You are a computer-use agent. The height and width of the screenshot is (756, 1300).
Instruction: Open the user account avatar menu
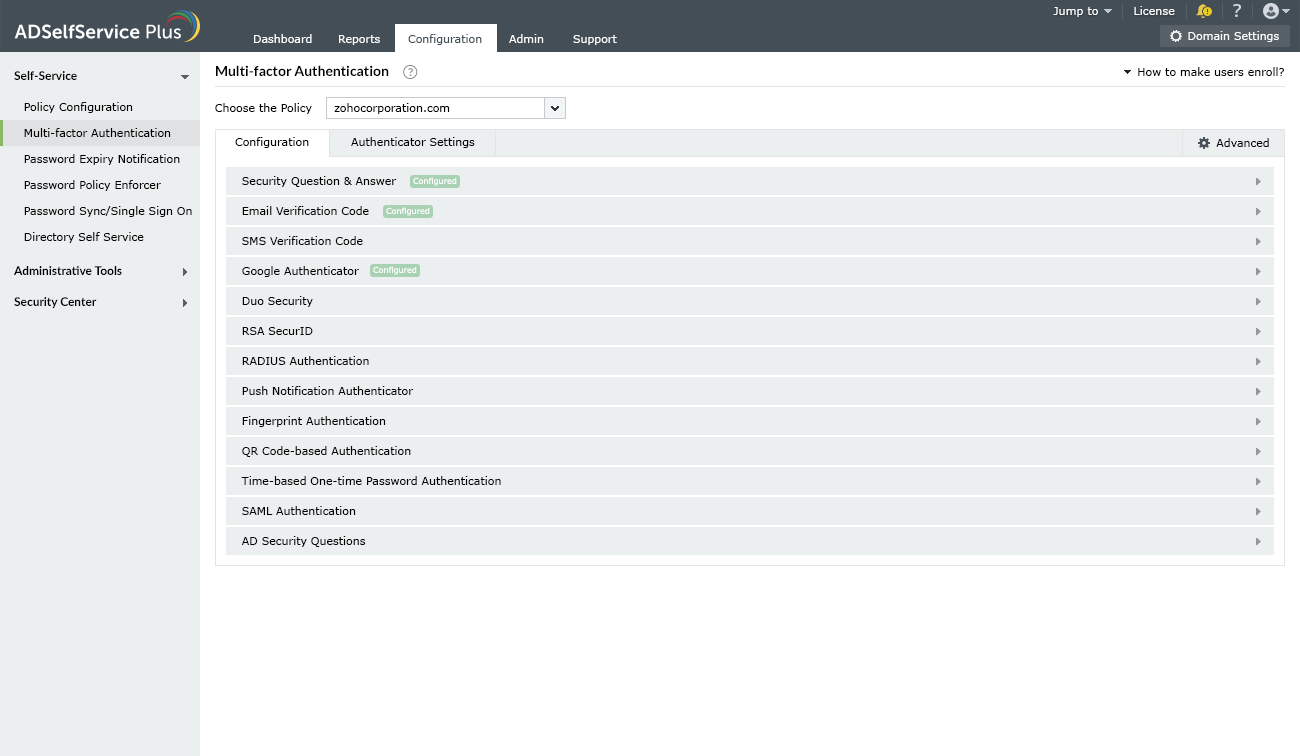1276,11
